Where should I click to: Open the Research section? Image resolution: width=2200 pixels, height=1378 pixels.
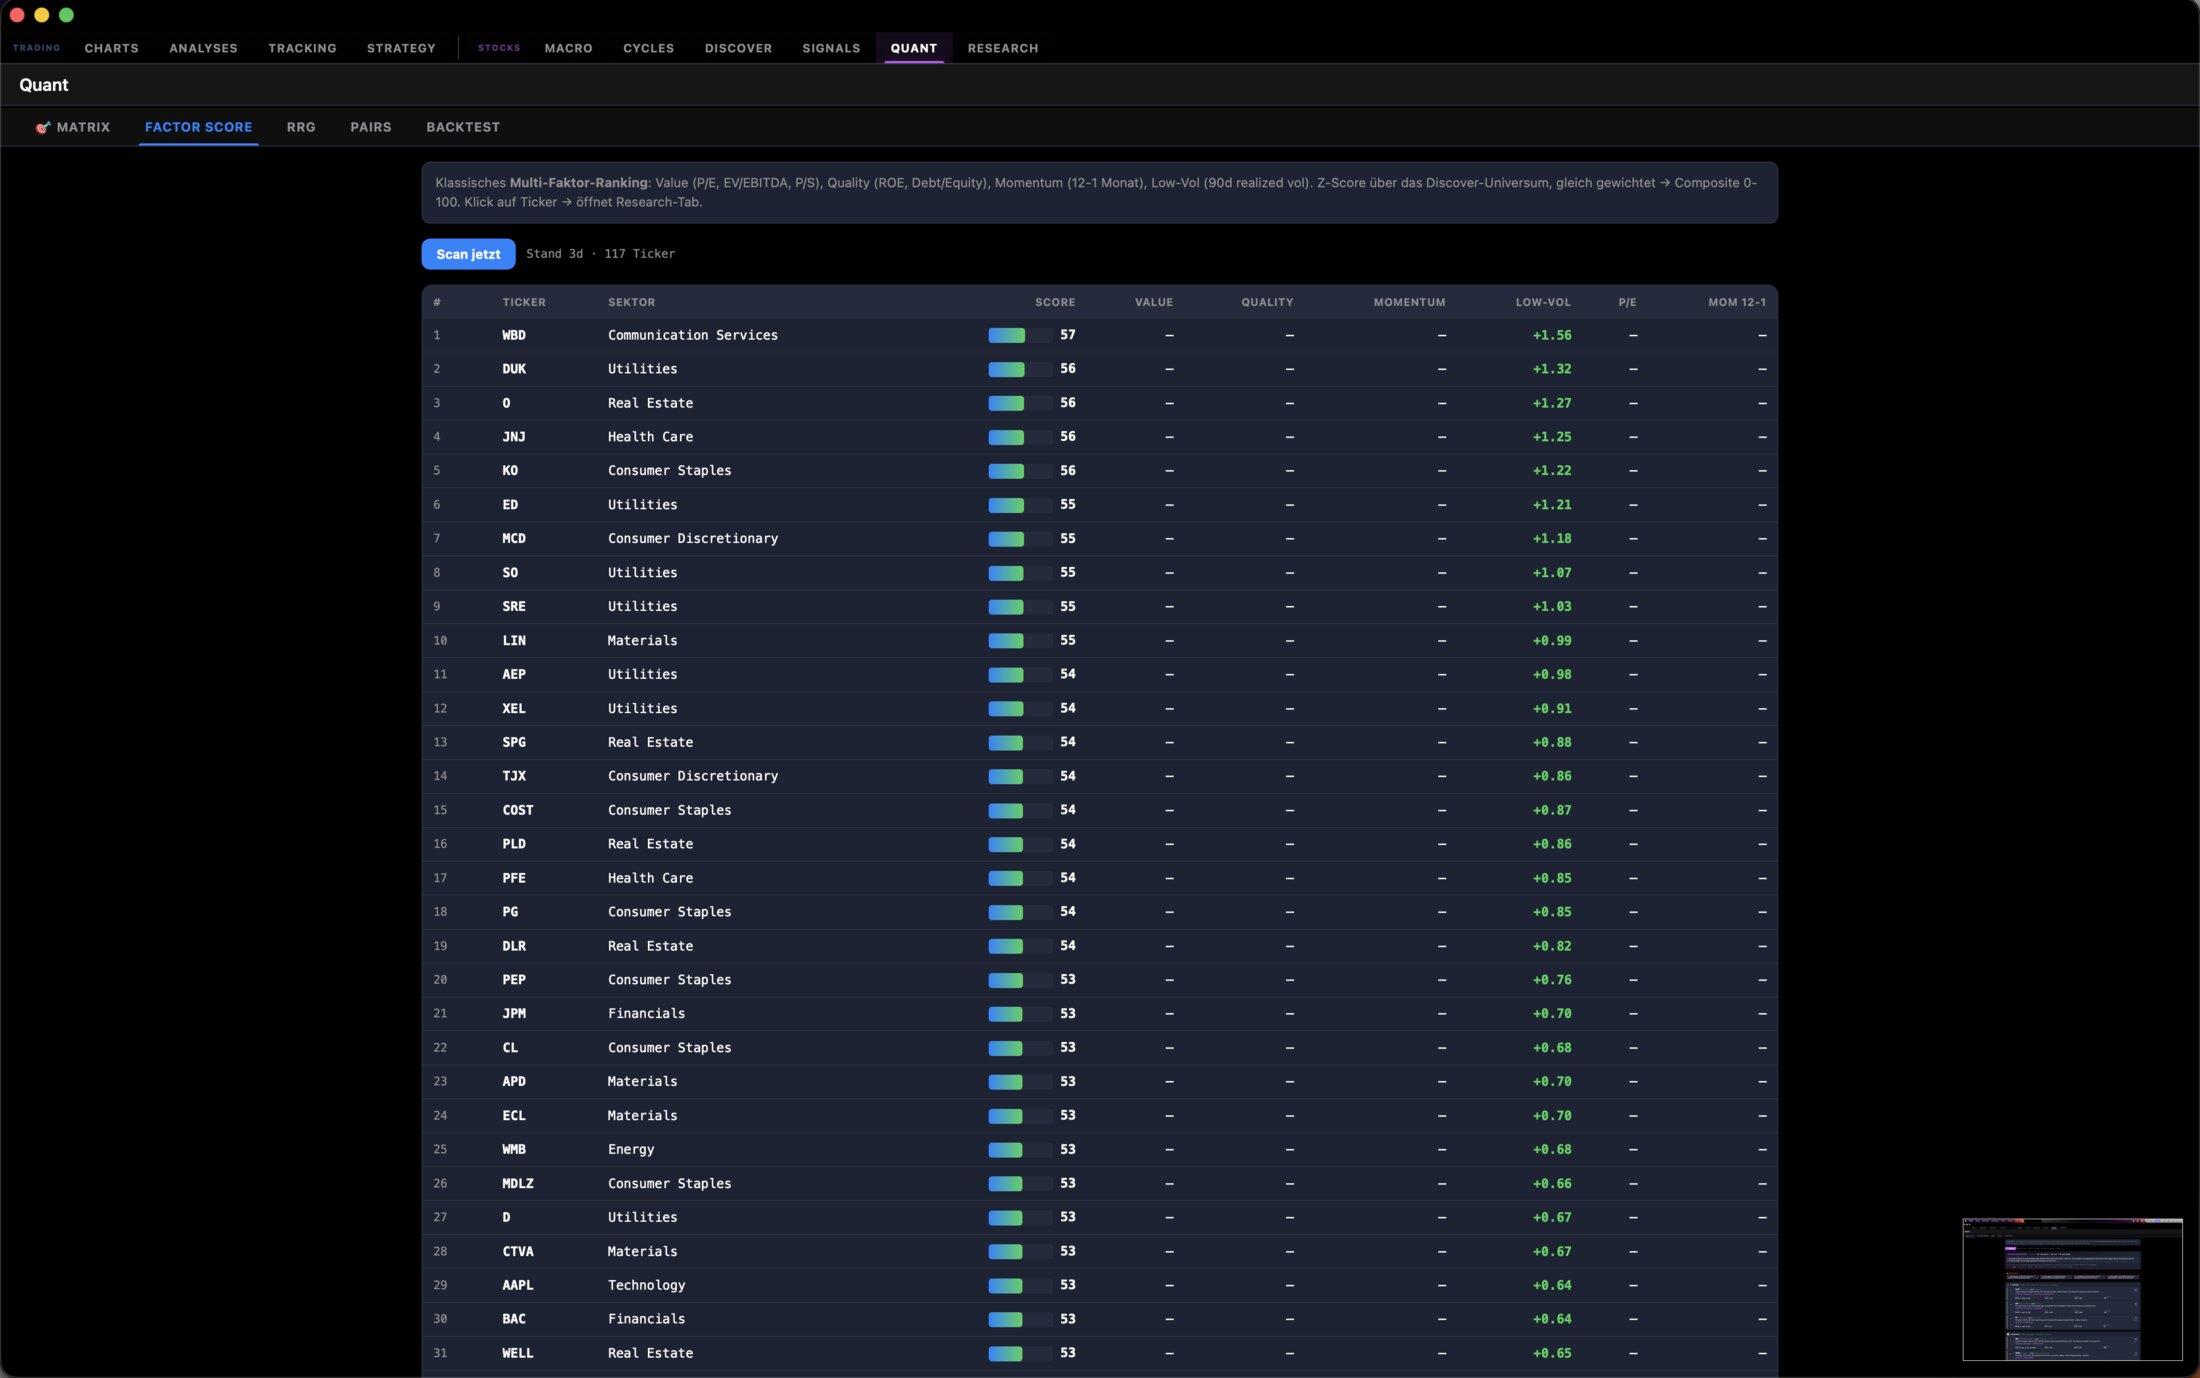click(x=1003, y=48)
